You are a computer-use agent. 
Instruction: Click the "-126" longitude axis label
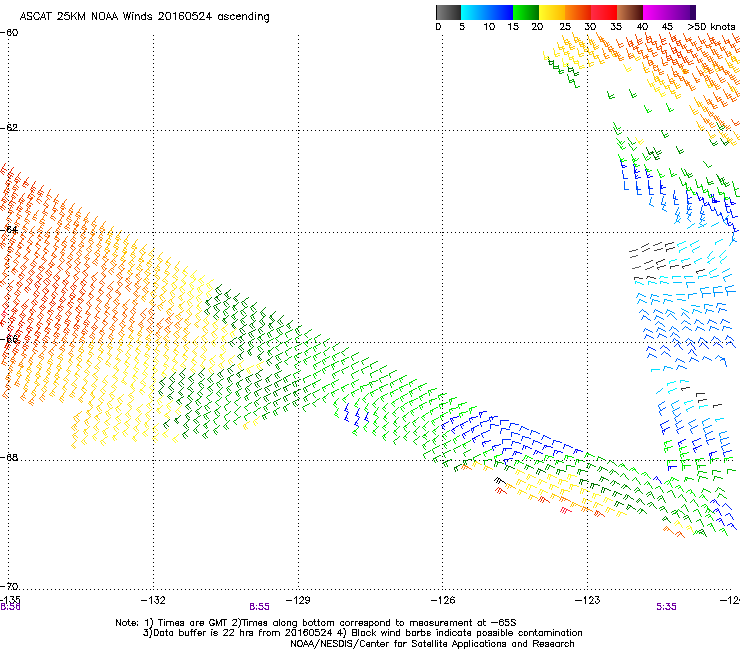click(443, 600)
